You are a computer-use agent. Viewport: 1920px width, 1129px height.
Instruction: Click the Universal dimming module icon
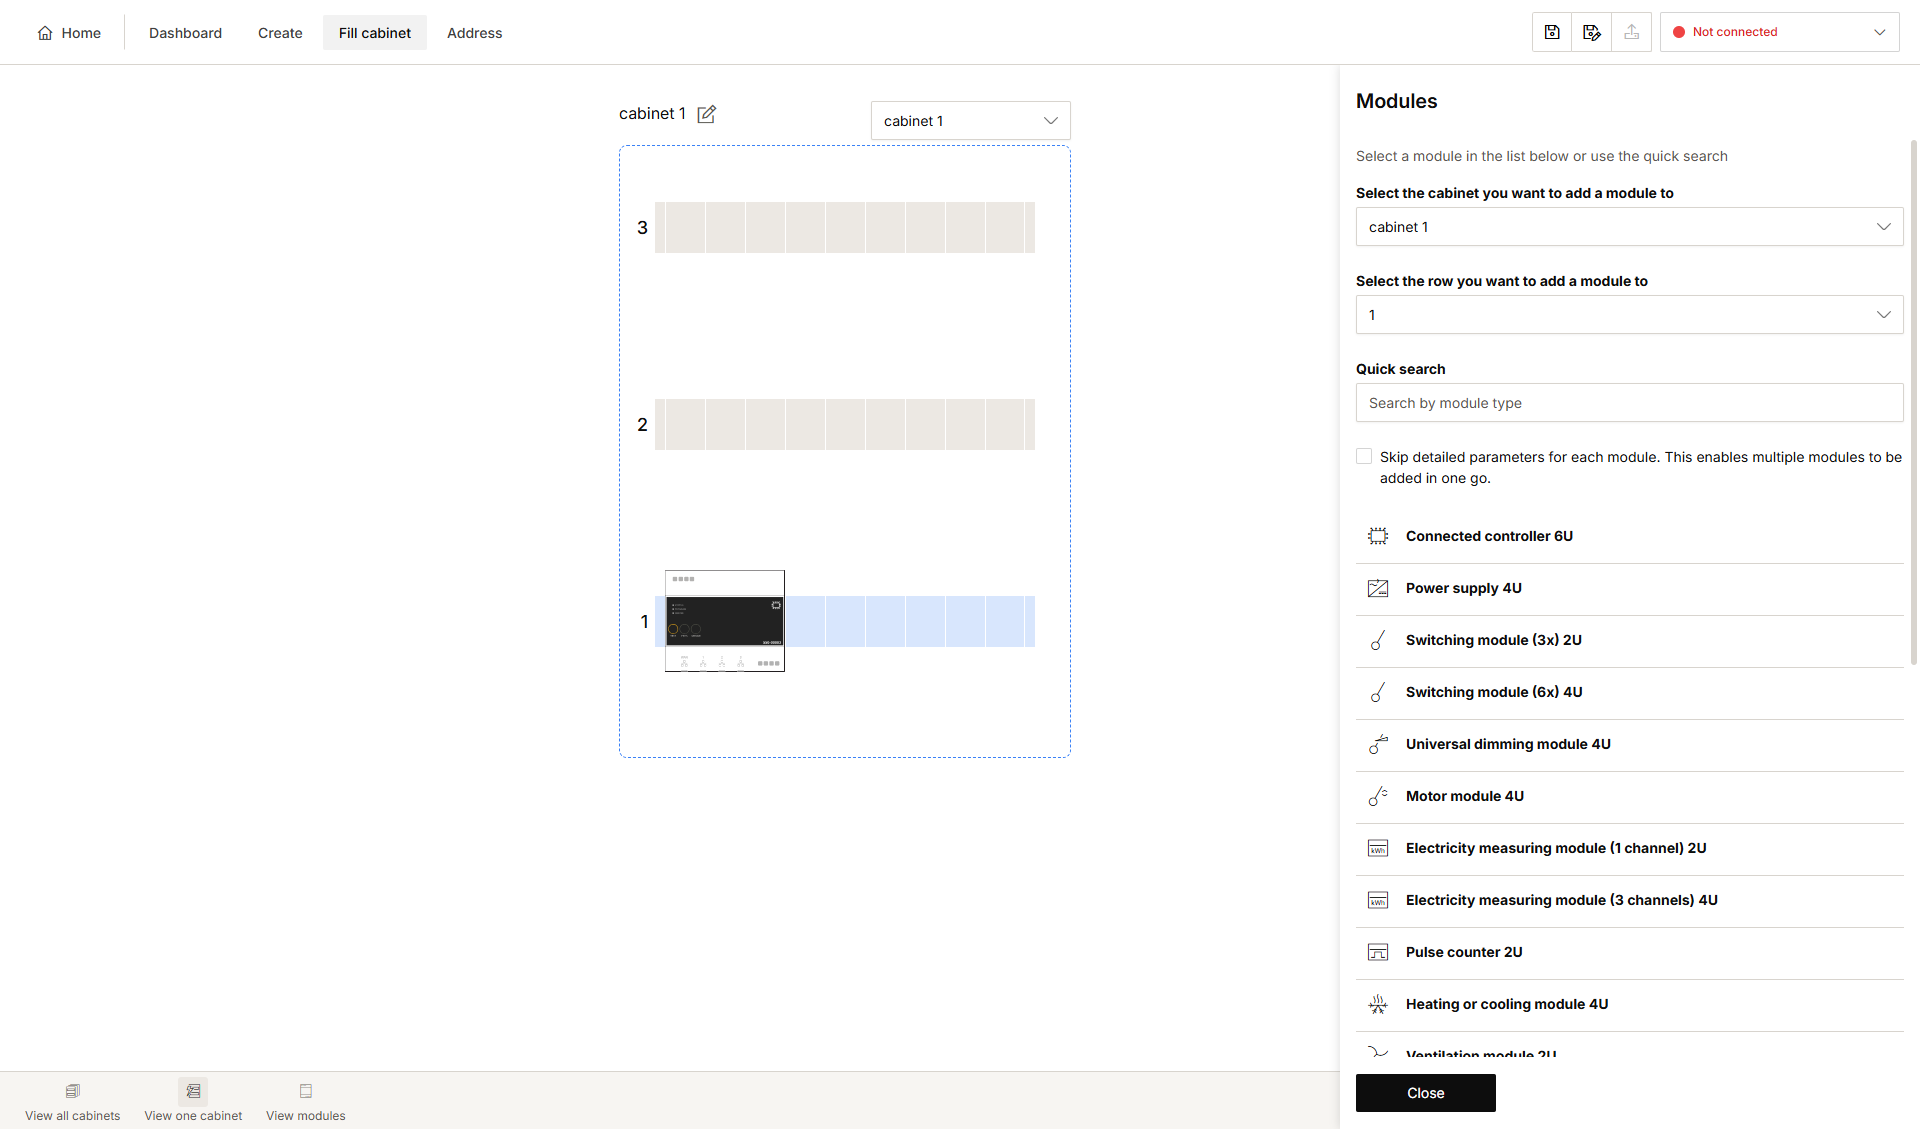[x=1378, y=744]
